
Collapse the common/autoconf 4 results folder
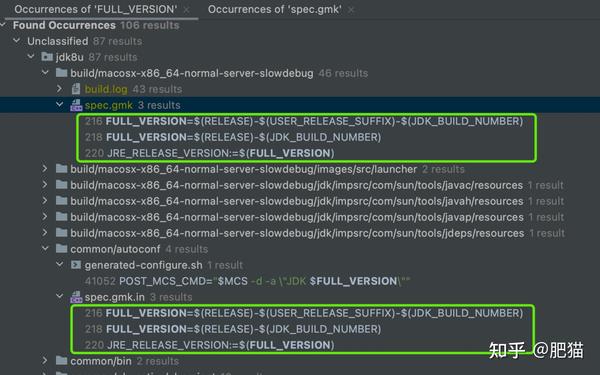pyautogui.click(x=46, y=249)
